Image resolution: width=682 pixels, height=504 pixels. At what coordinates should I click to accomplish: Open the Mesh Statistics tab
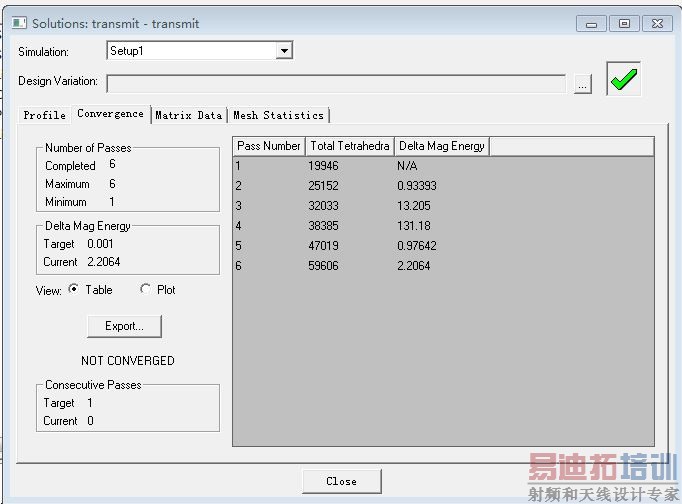(x=278, y=115)
